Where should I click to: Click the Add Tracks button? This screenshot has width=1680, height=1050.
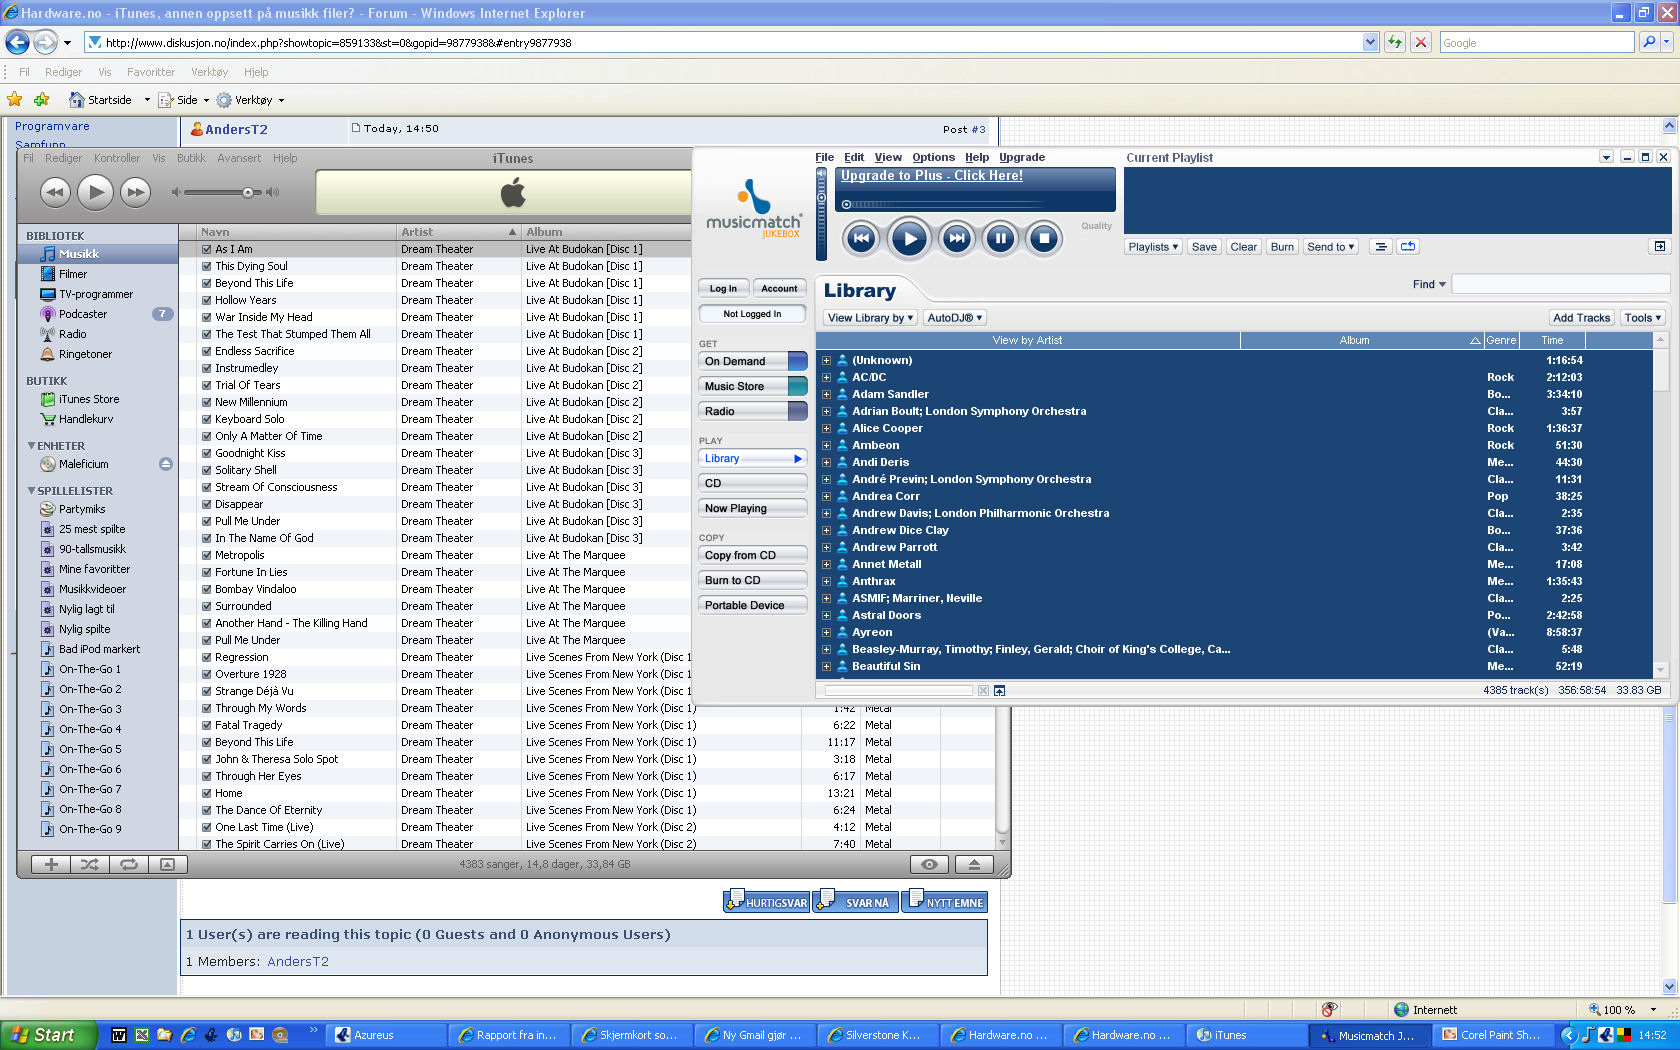pos(1581,318)
